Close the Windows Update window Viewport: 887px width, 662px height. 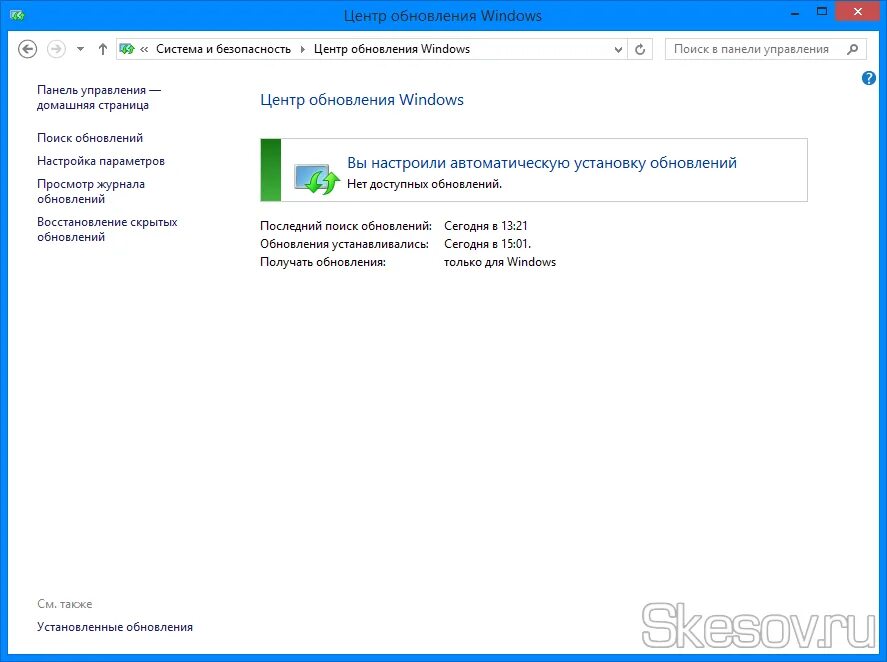tap(858, 11)
